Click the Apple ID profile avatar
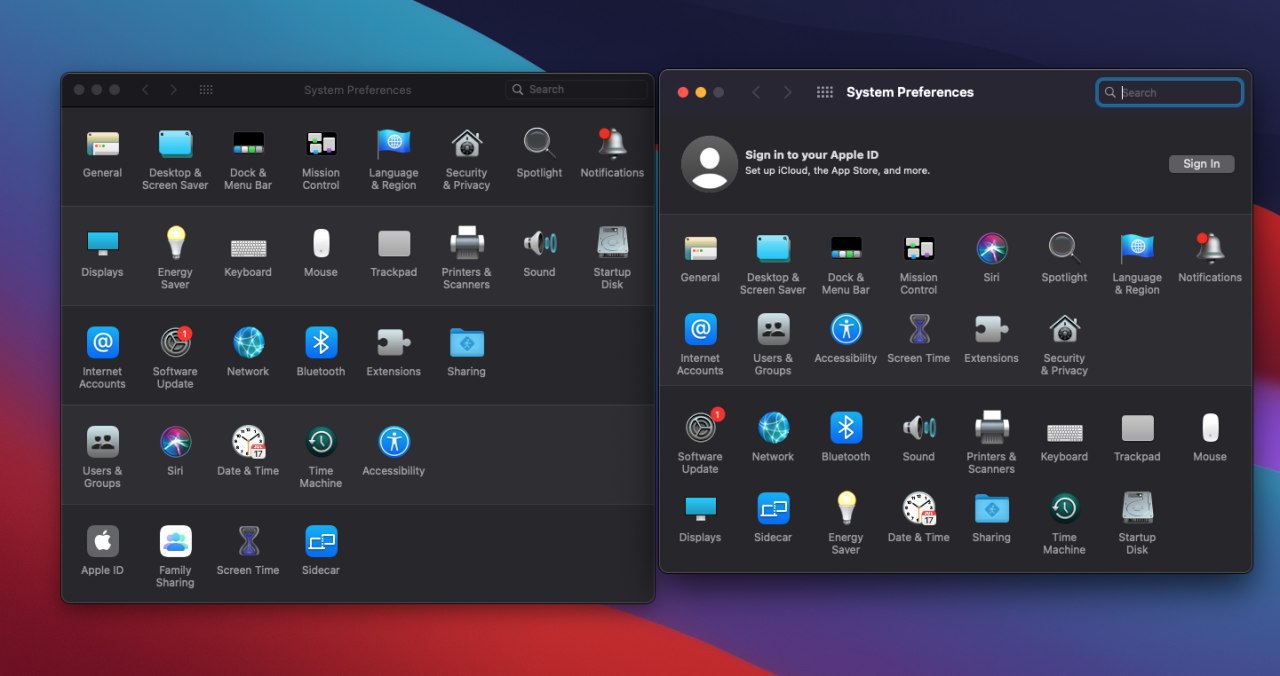Image resolution: width=1280 pixels, height=676 pixels. point(709,164)
